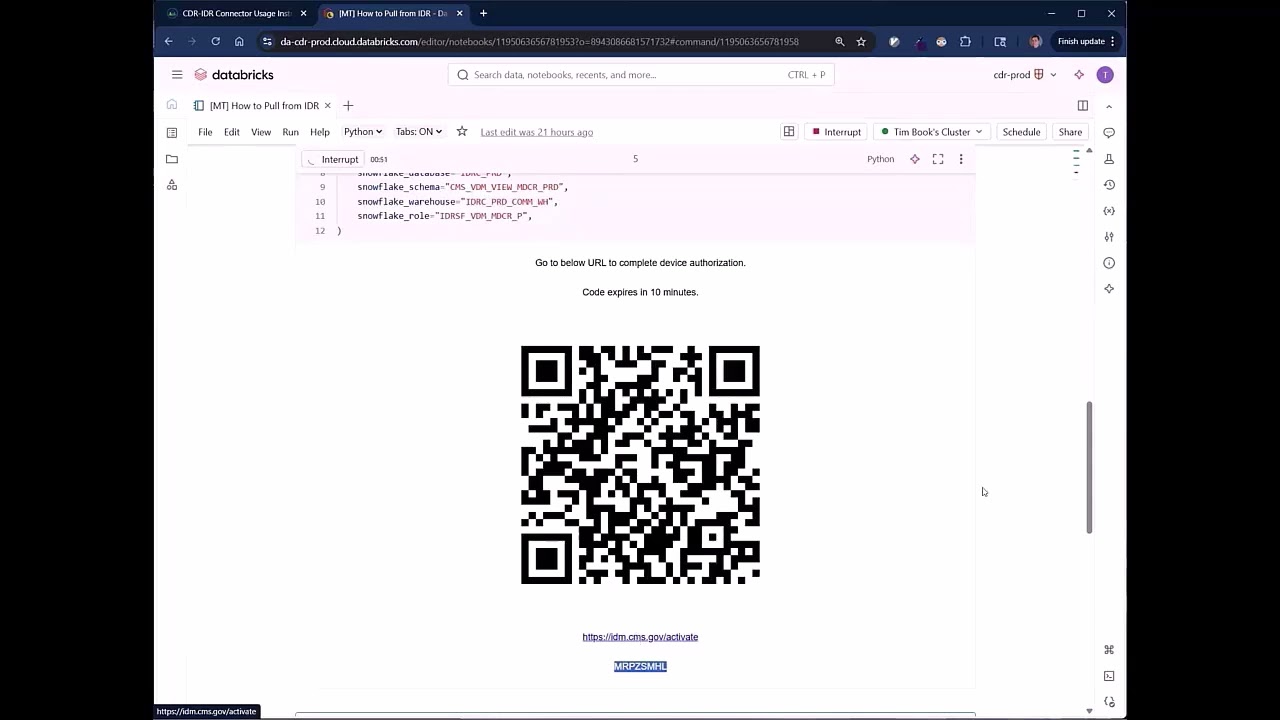Click the code line snowflake_role="IDRSF_VDM_MDCR_P"
Viewport: 1280px width, 720px height.
pos(445,216)
